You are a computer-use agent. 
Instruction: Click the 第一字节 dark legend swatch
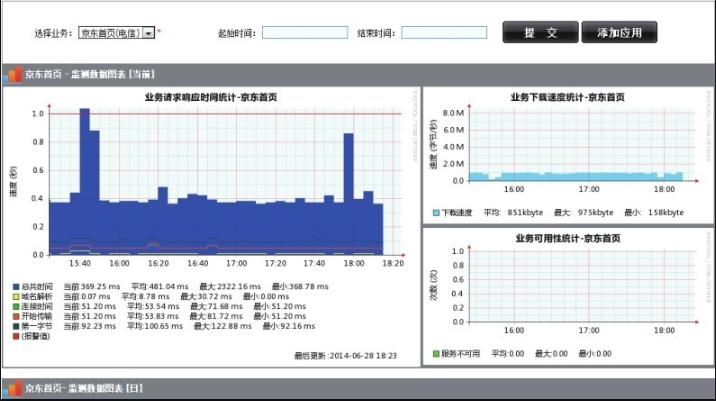click(16, 326)
